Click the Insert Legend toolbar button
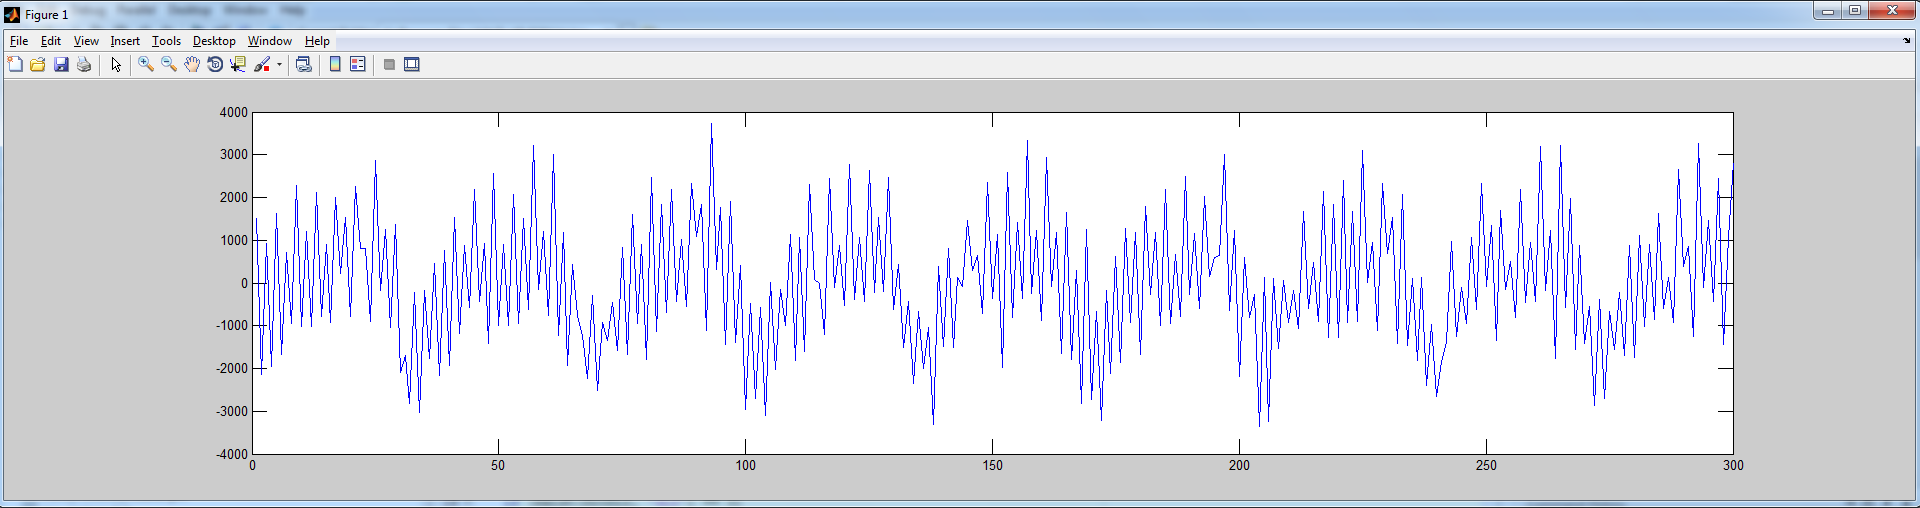The height and width of the screenshot is (508, 1920). click(x=358, y=64)
